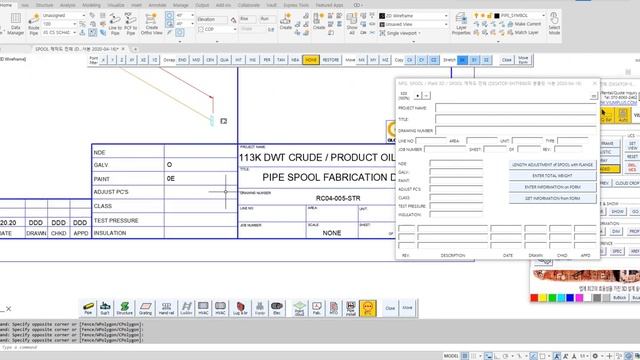Start the Route Pipe tool

tap(34, 24)
